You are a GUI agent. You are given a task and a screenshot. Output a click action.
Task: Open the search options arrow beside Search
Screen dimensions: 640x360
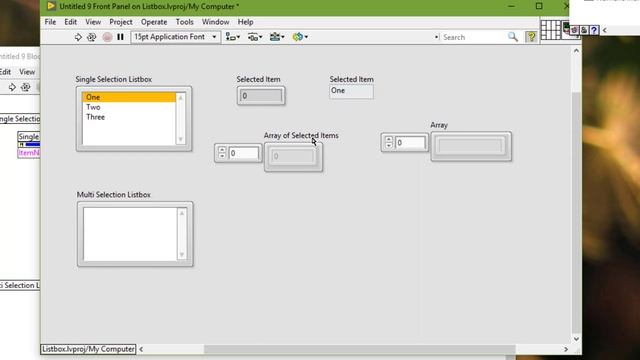tap(436, 37)
